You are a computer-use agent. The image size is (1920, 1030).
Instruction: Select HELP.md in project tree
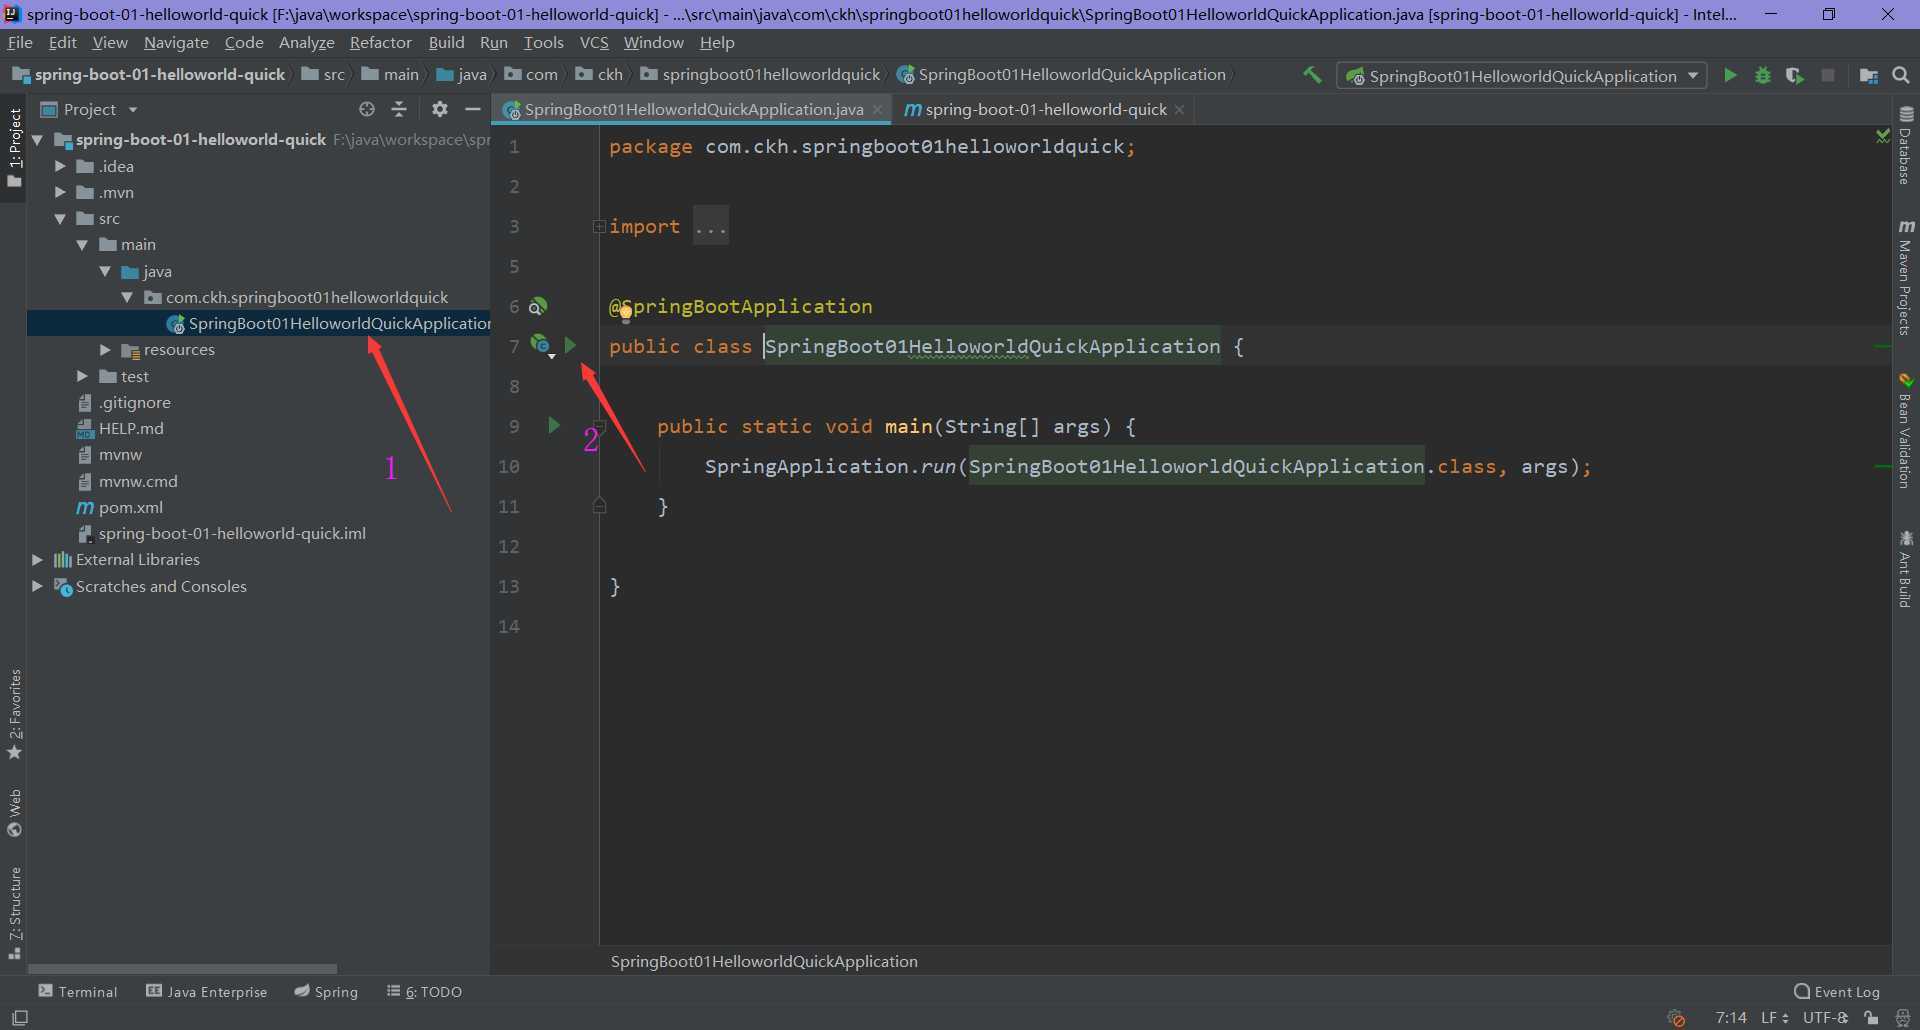tap(130, 429)
